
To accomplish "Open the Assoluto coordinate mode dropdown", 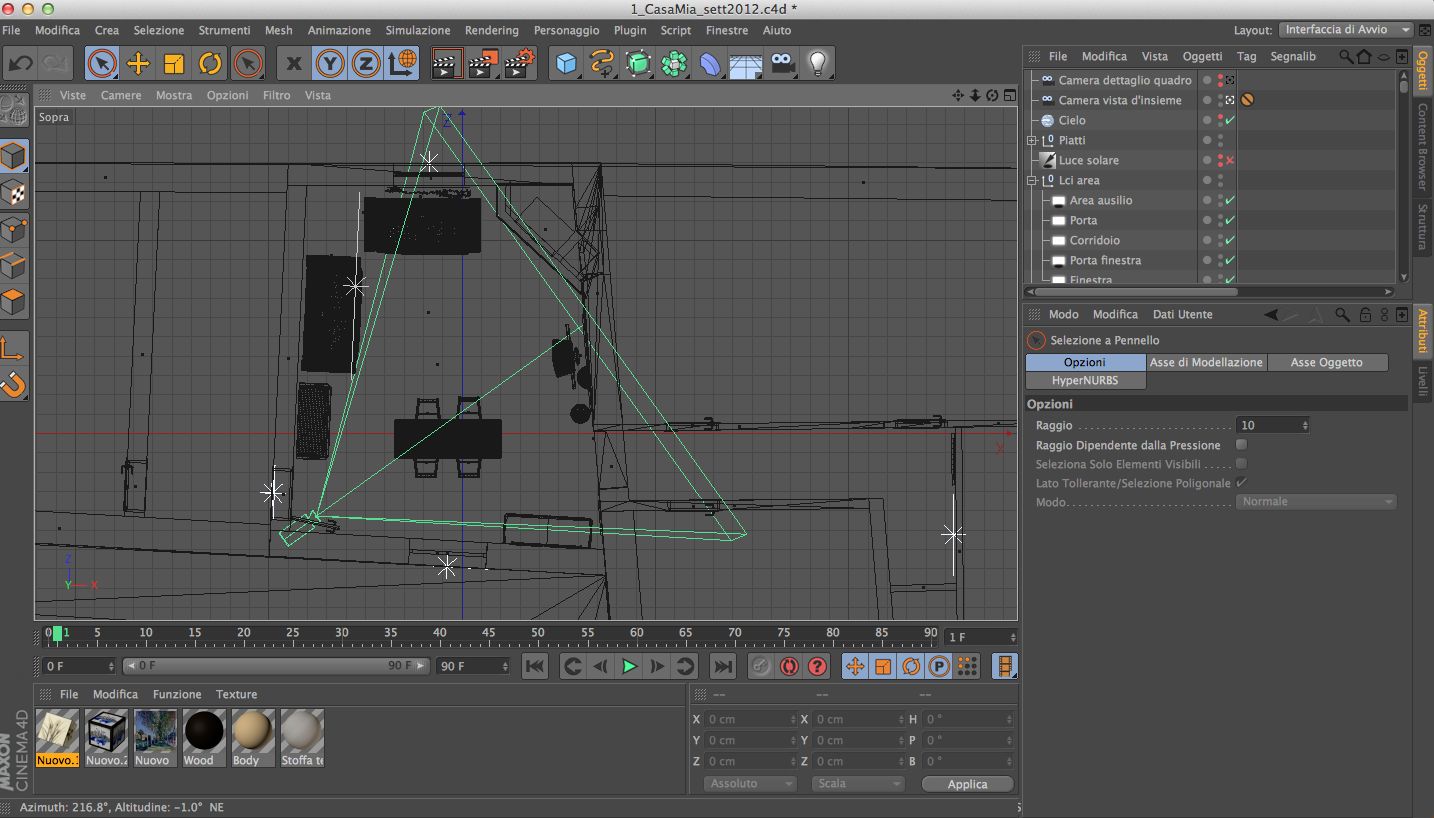I will click(751, 784).
